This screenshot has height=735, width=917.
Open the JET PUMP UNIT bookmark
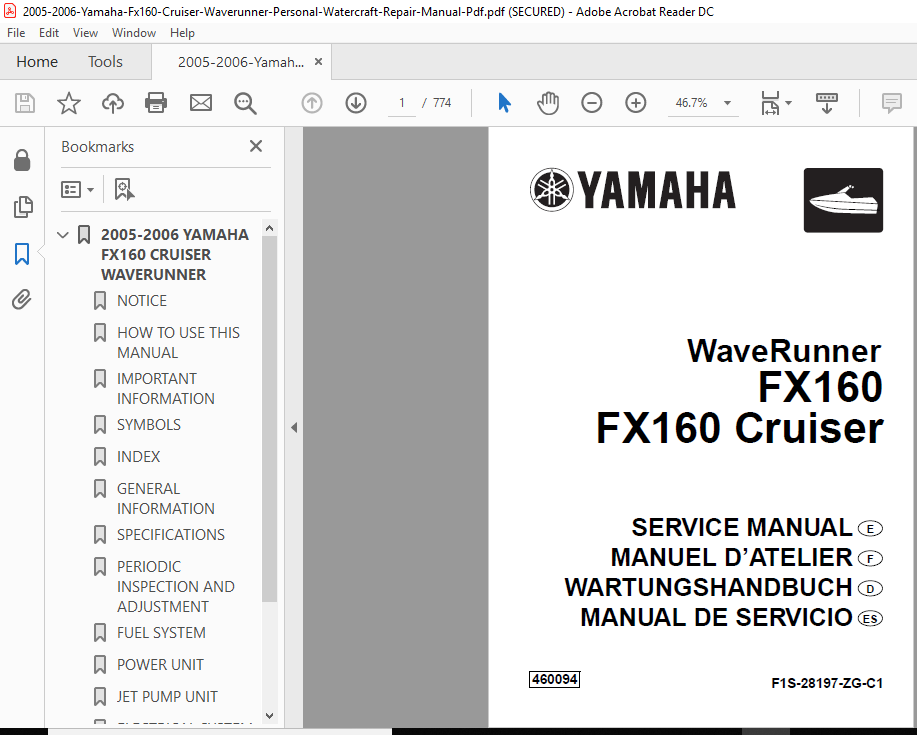(x=167, y=697)
